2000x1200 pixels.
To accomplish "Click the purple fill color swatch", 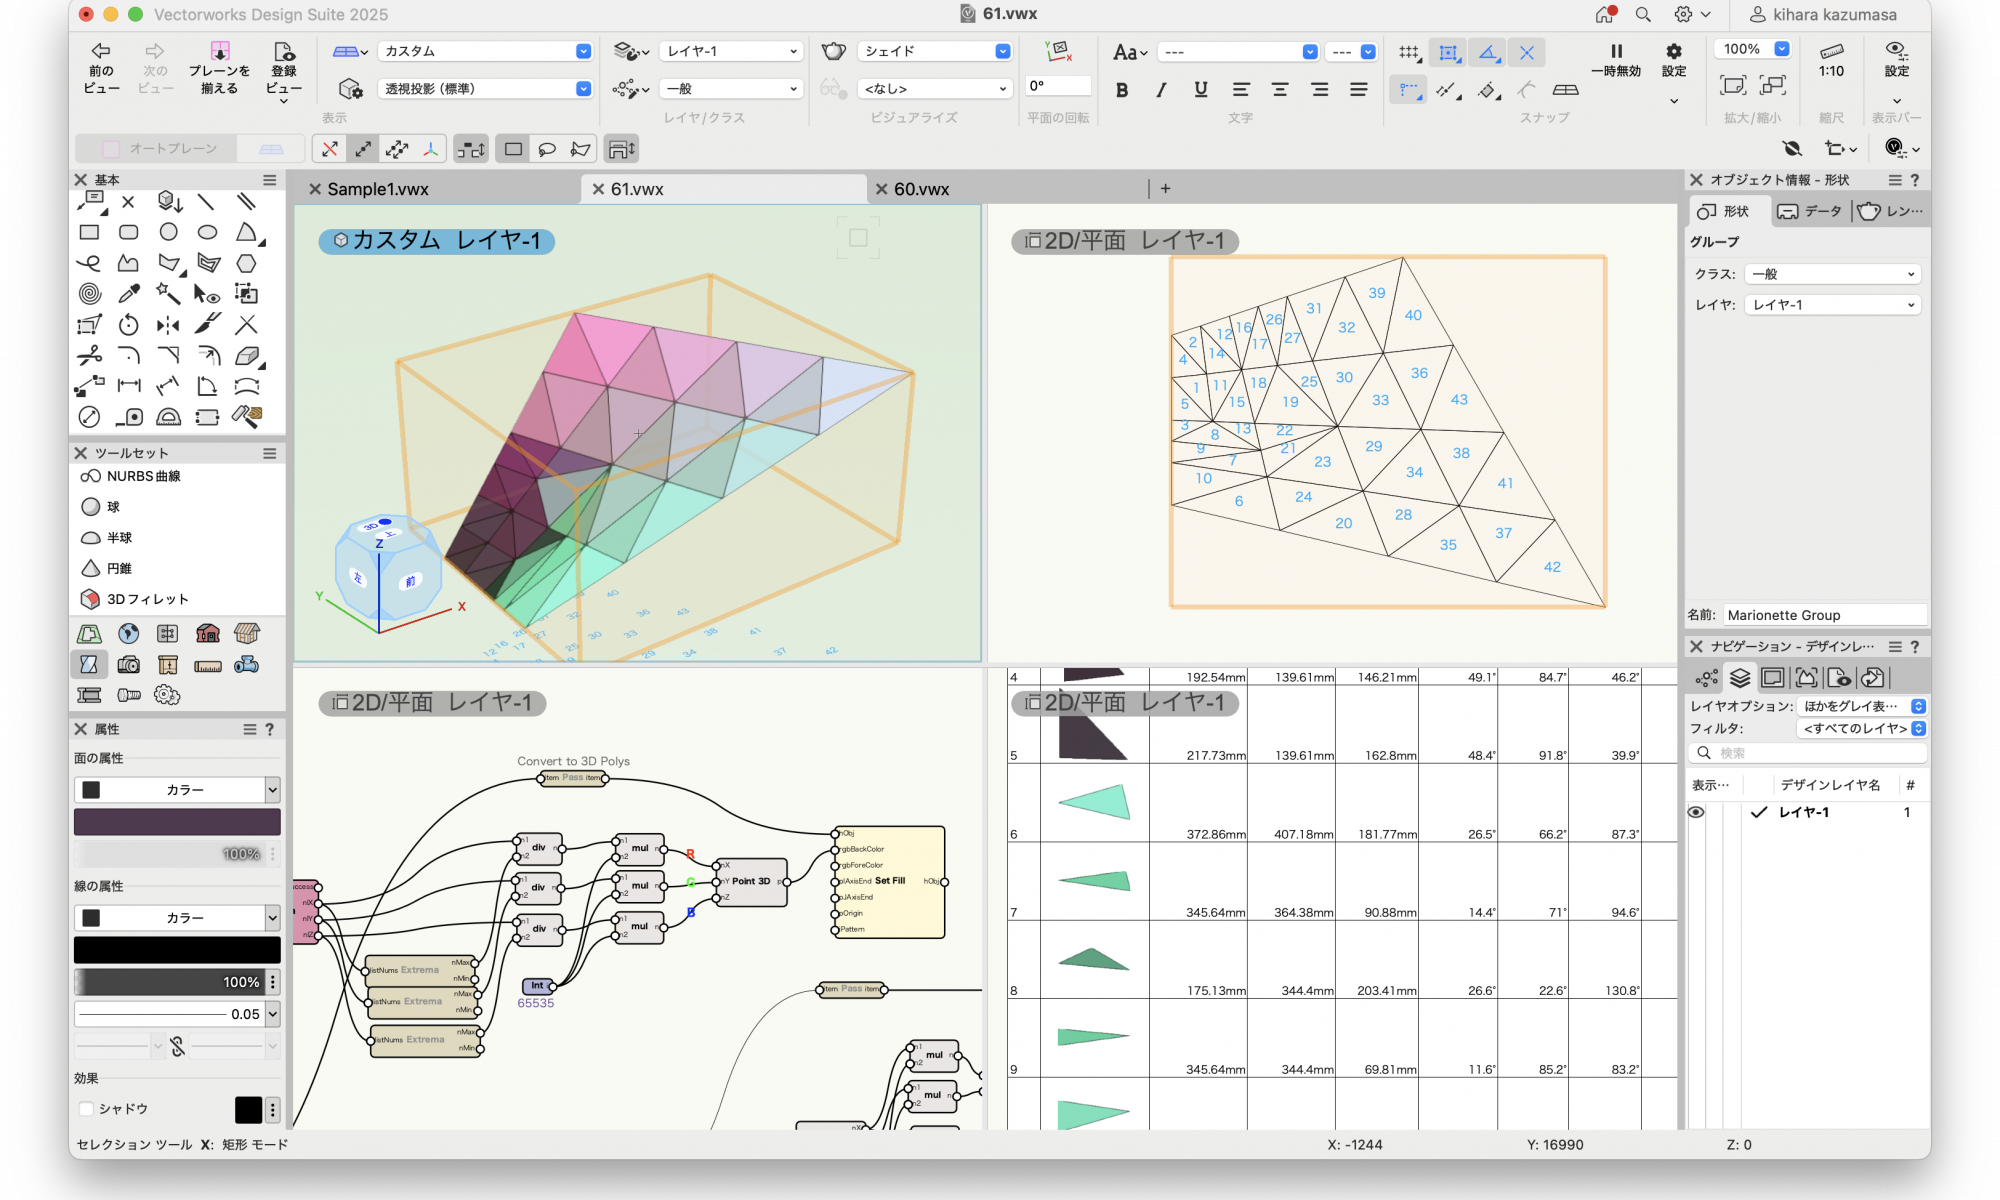I will click(x=177, y=822).
